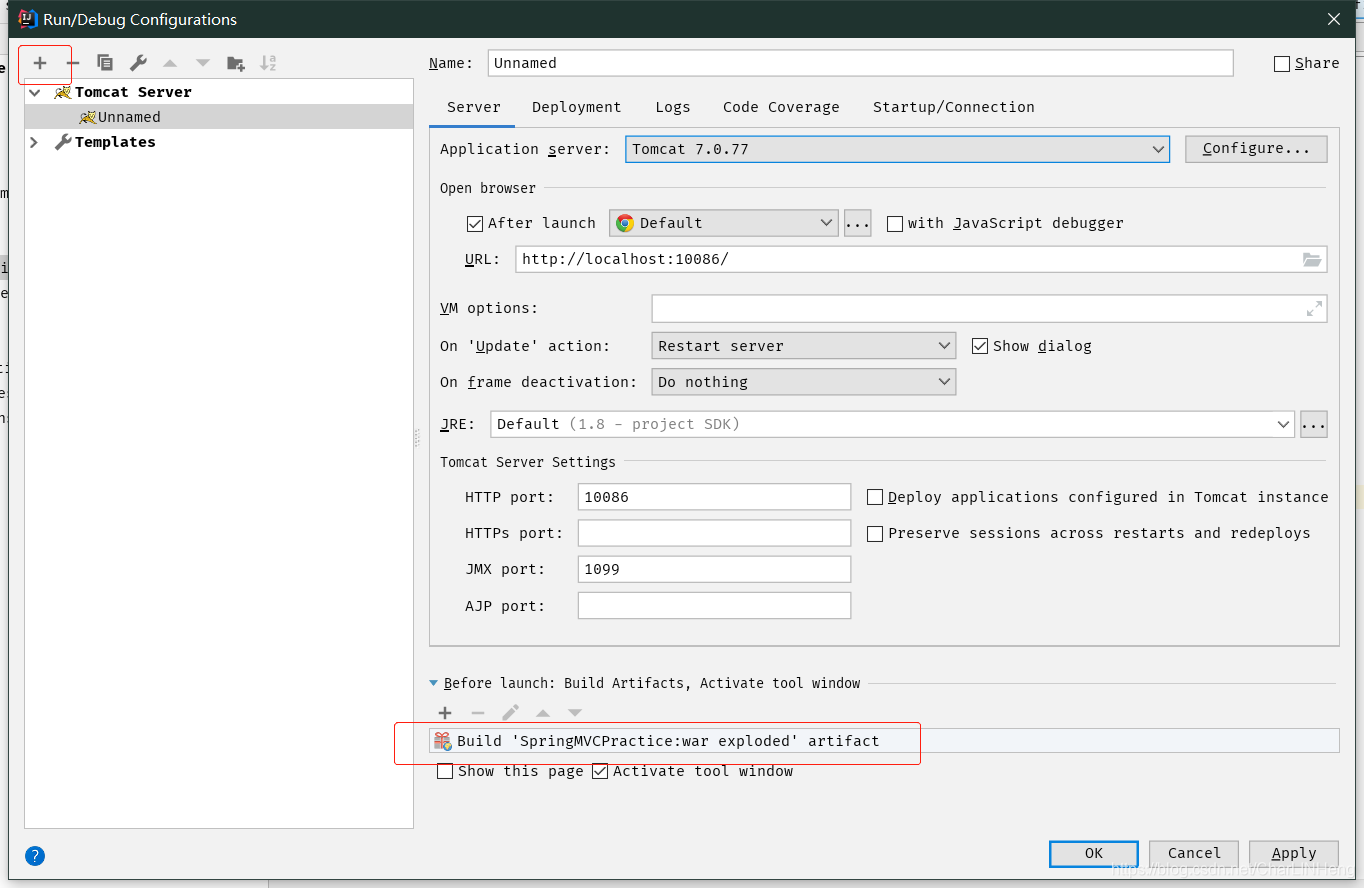This screenshot has width=1364, height=888.
Task: Check the Show this page checkbox
Action: point(445,772)
